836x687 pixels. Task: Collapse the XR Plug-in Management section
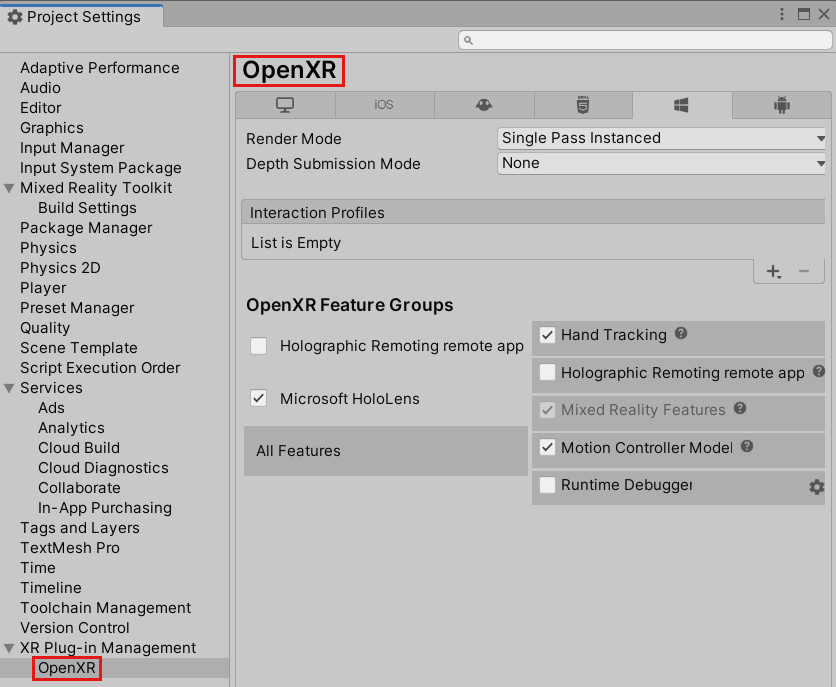click(x=9, y=648)
